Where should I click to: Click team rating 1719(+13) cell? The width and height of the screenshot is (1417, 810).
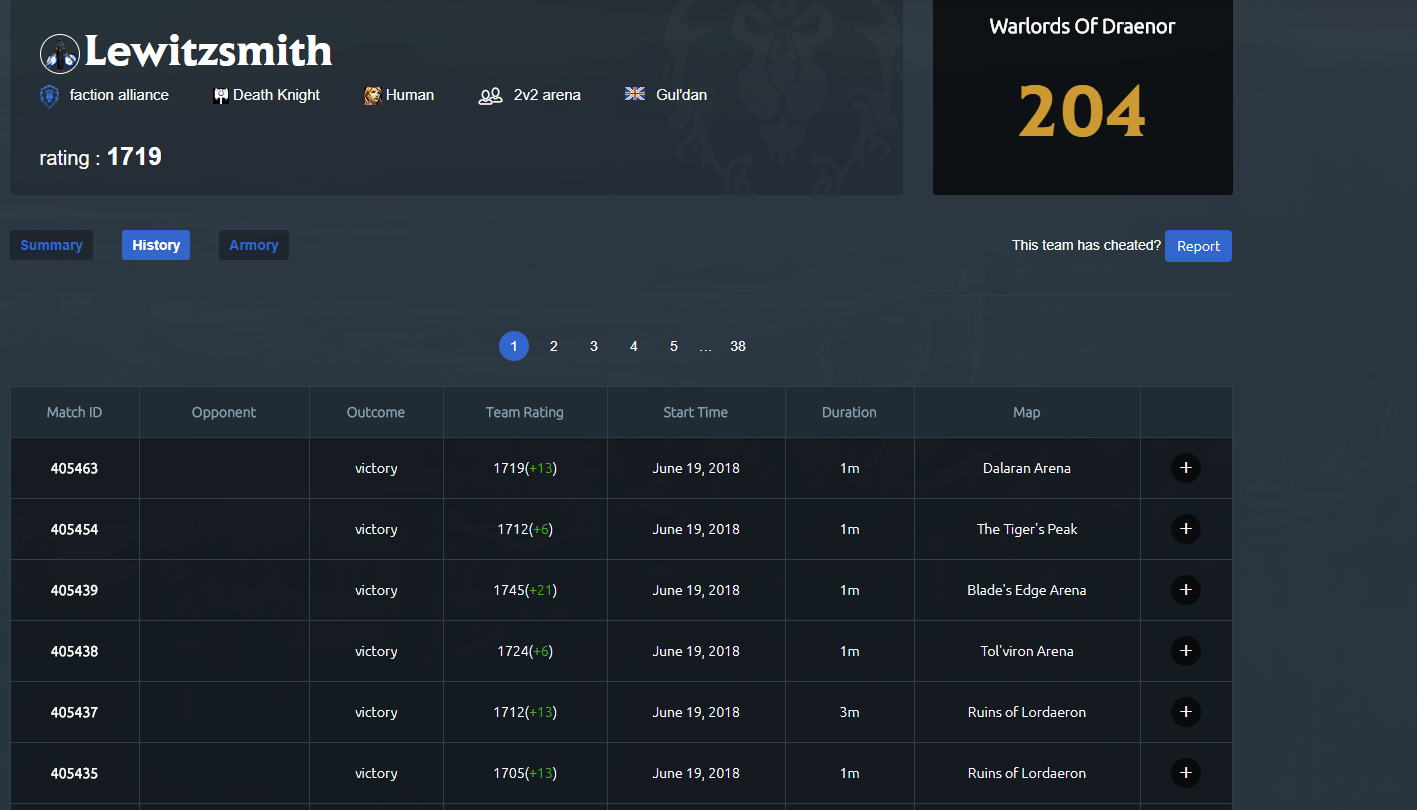(x=525, y=468)
